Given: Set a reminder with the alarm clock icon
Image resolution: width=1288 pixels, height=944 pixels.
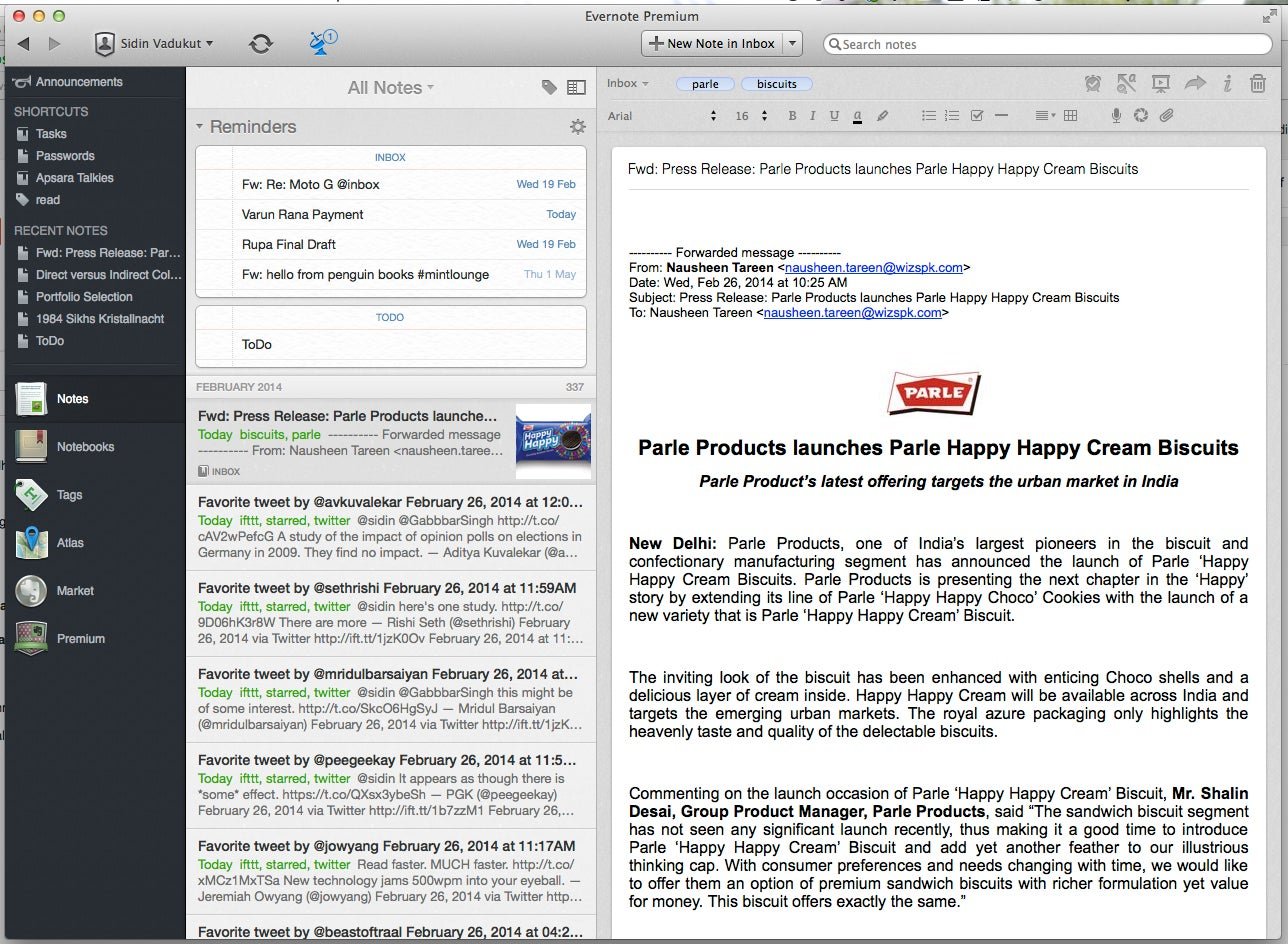Looking at the screenshot, I should 1093,84.
